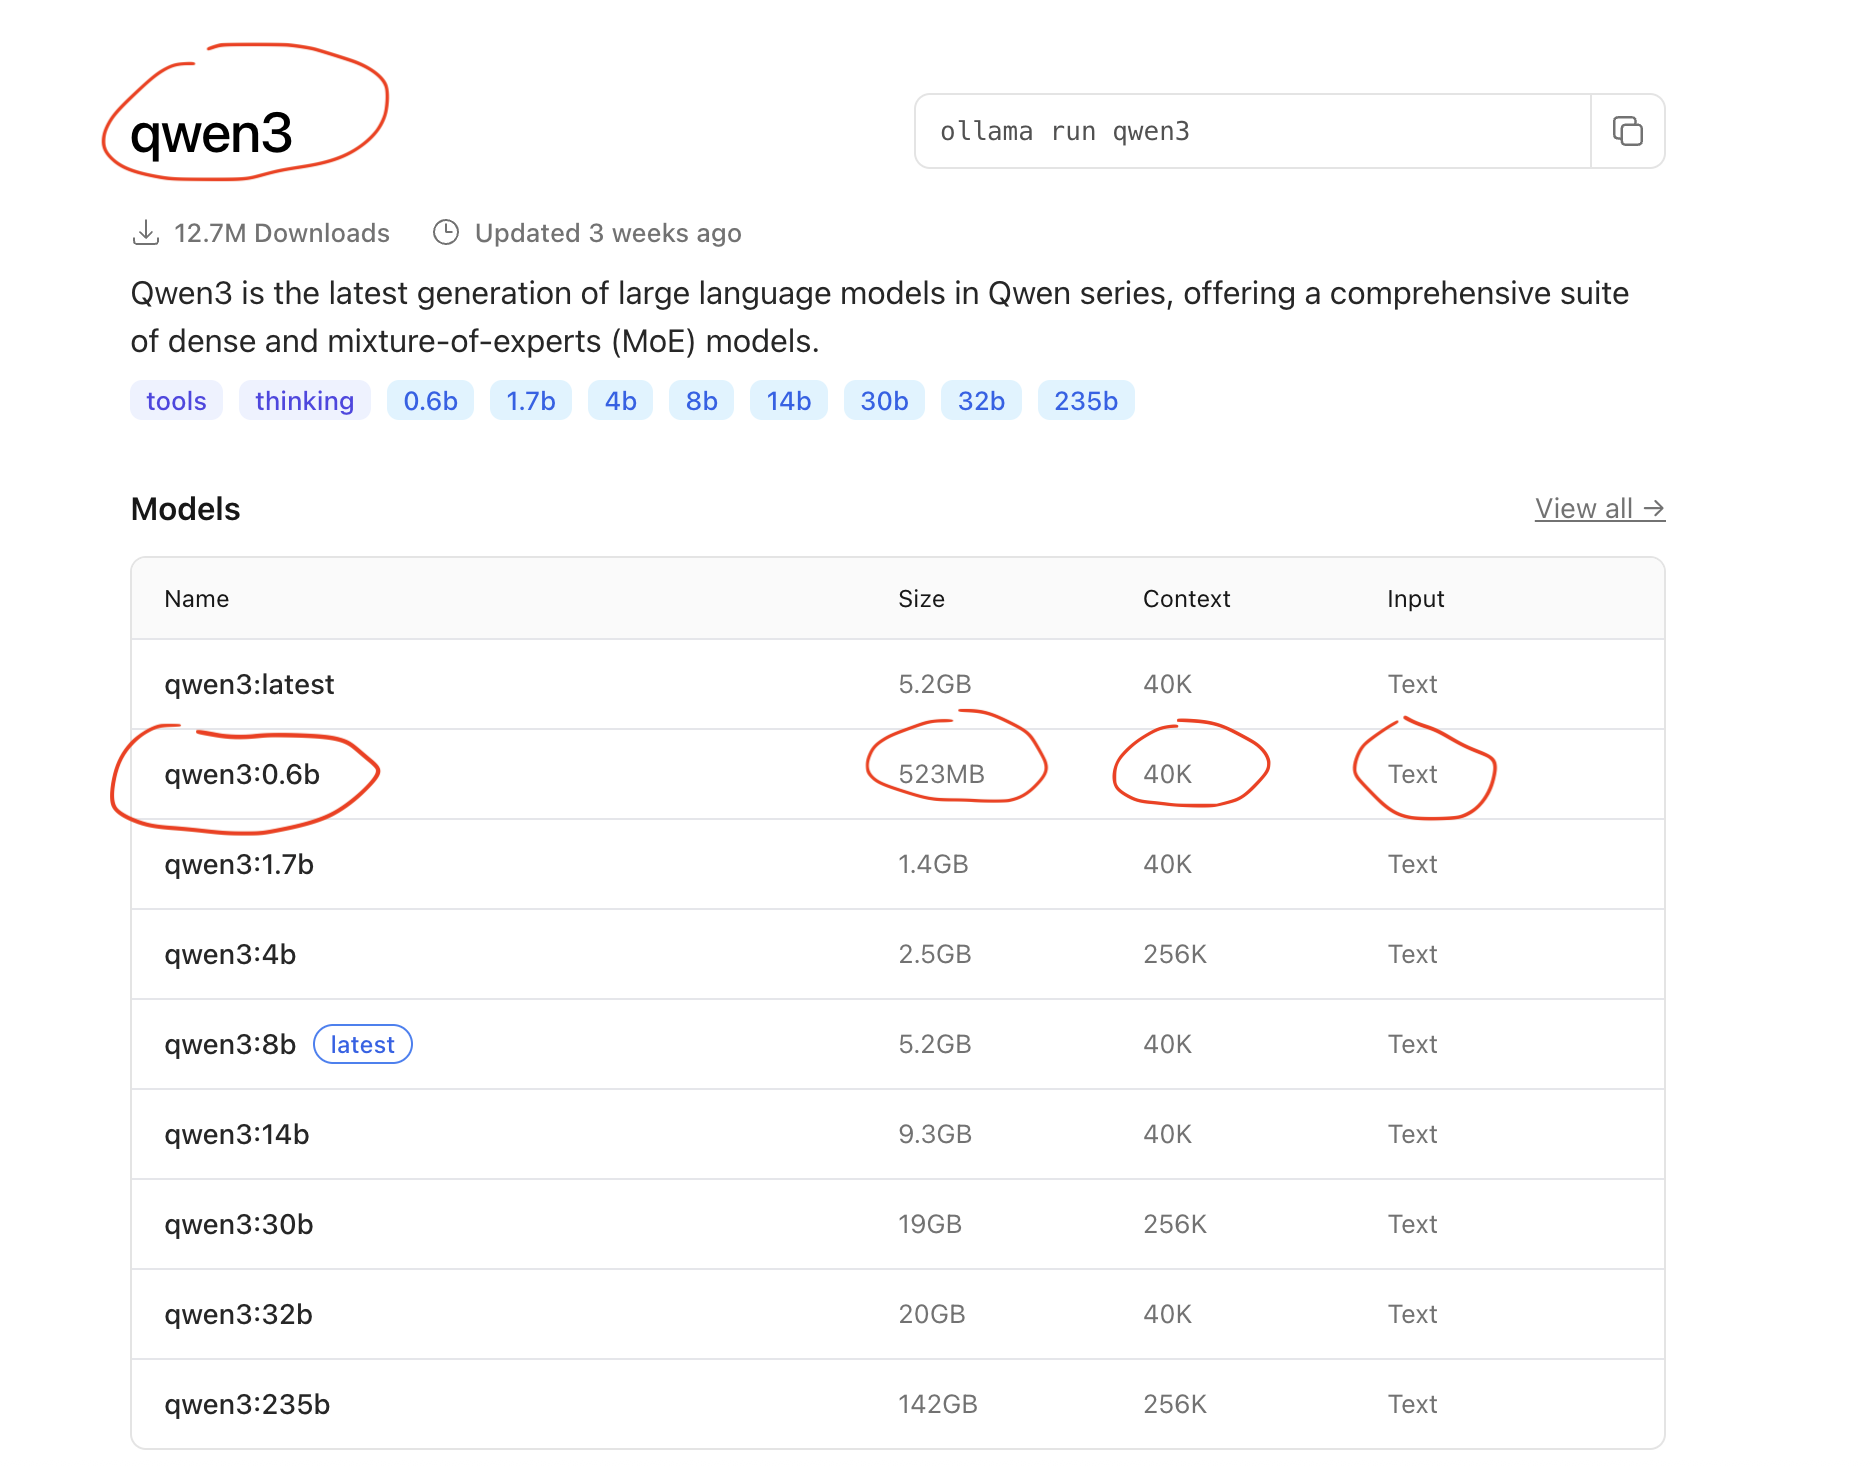
Task: Open the qwen3:0.6b model
Action: (242, 774)
